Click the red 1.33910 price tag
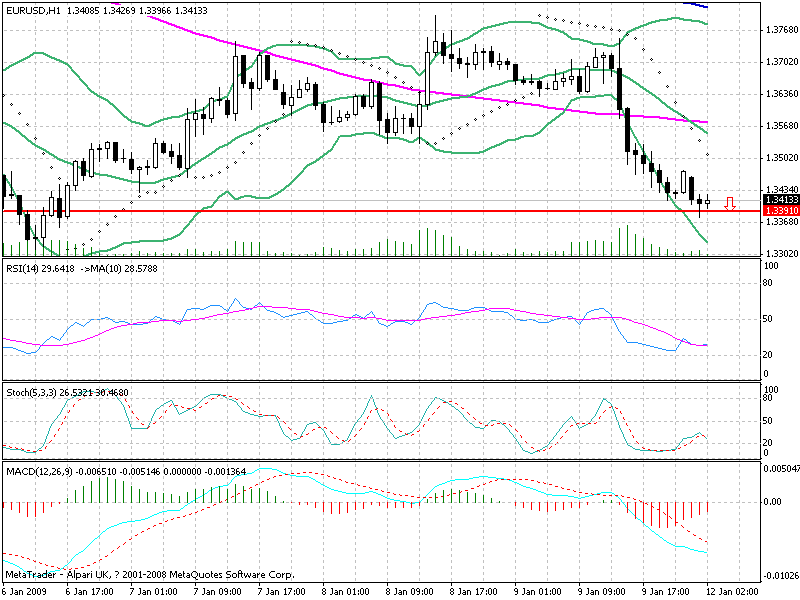Screen dimensions: 800x600 tap(781, 211)
